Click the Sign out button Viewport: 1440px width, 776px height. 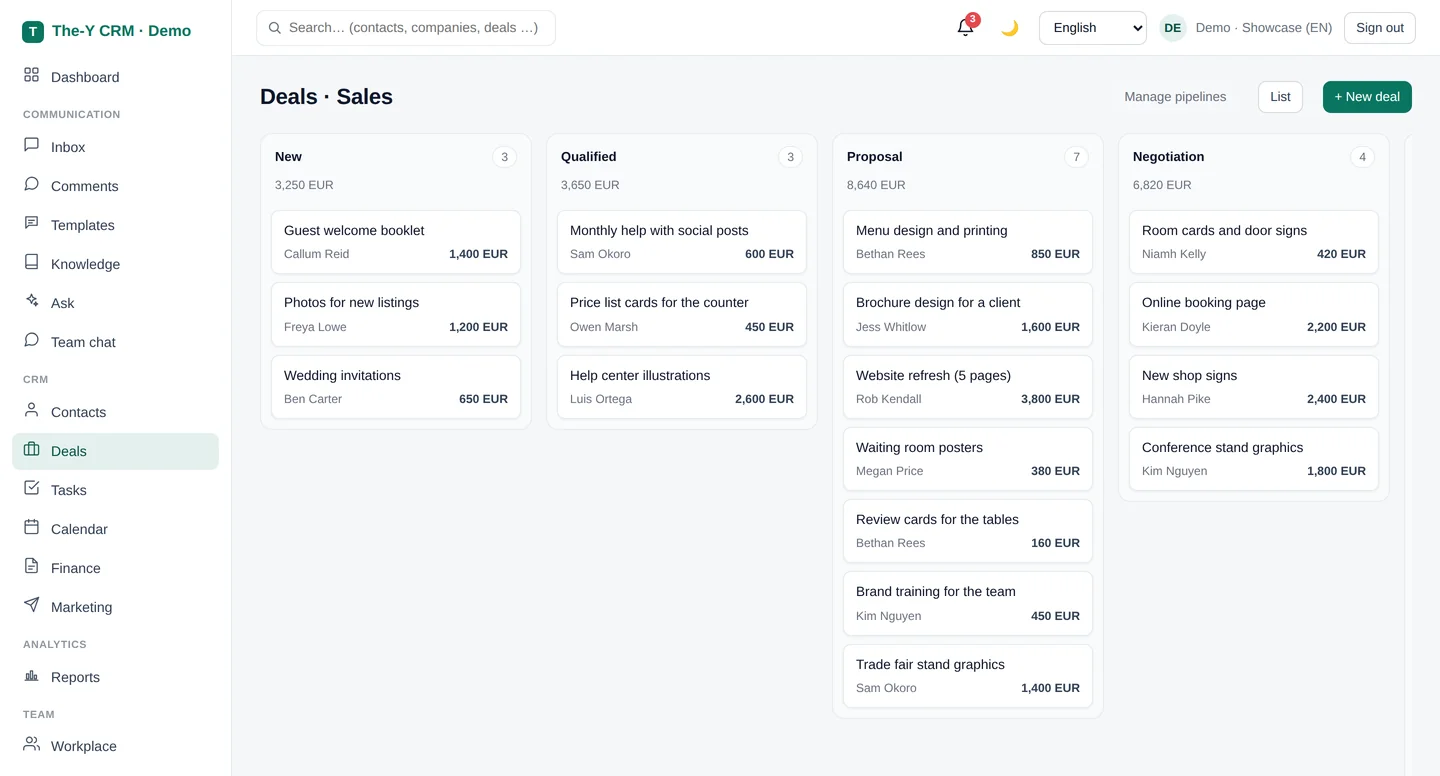click(1380, 28)
